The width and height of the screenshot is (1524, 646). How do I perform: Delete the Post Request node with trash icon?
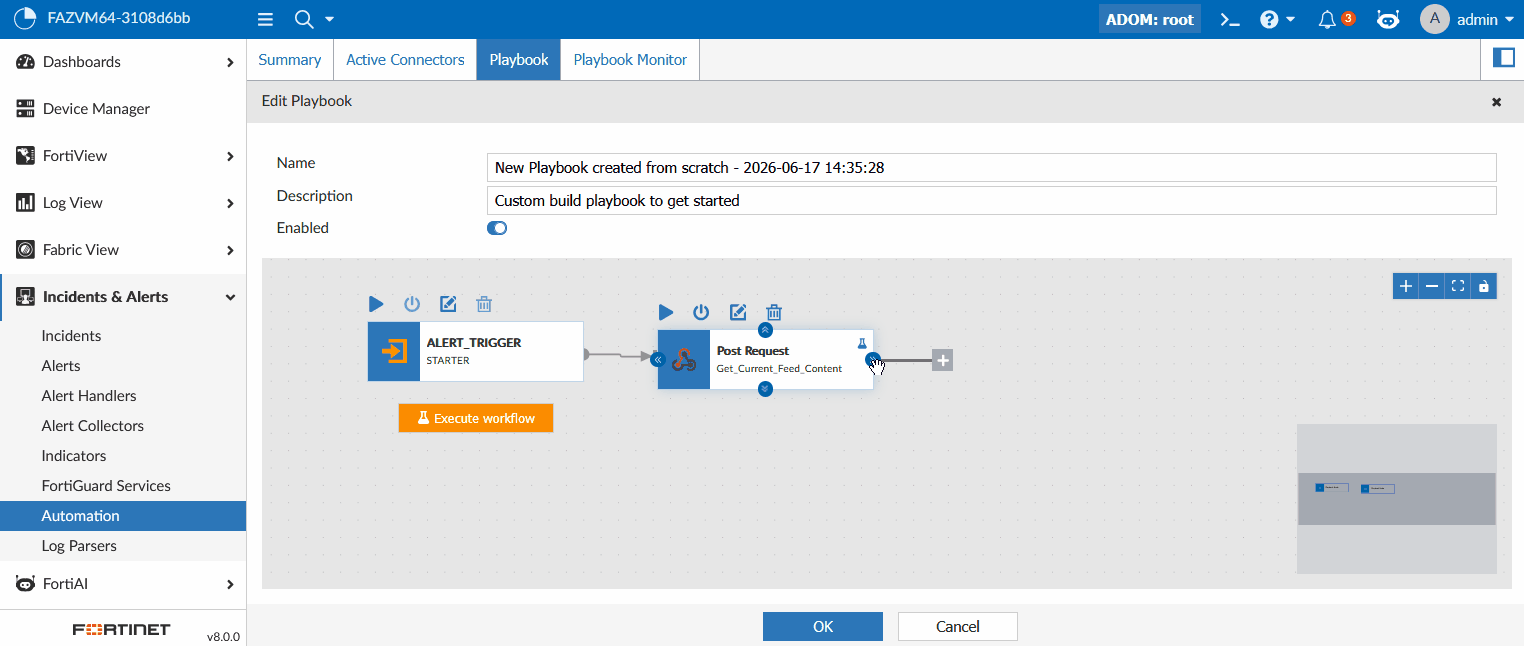[774, 312]
